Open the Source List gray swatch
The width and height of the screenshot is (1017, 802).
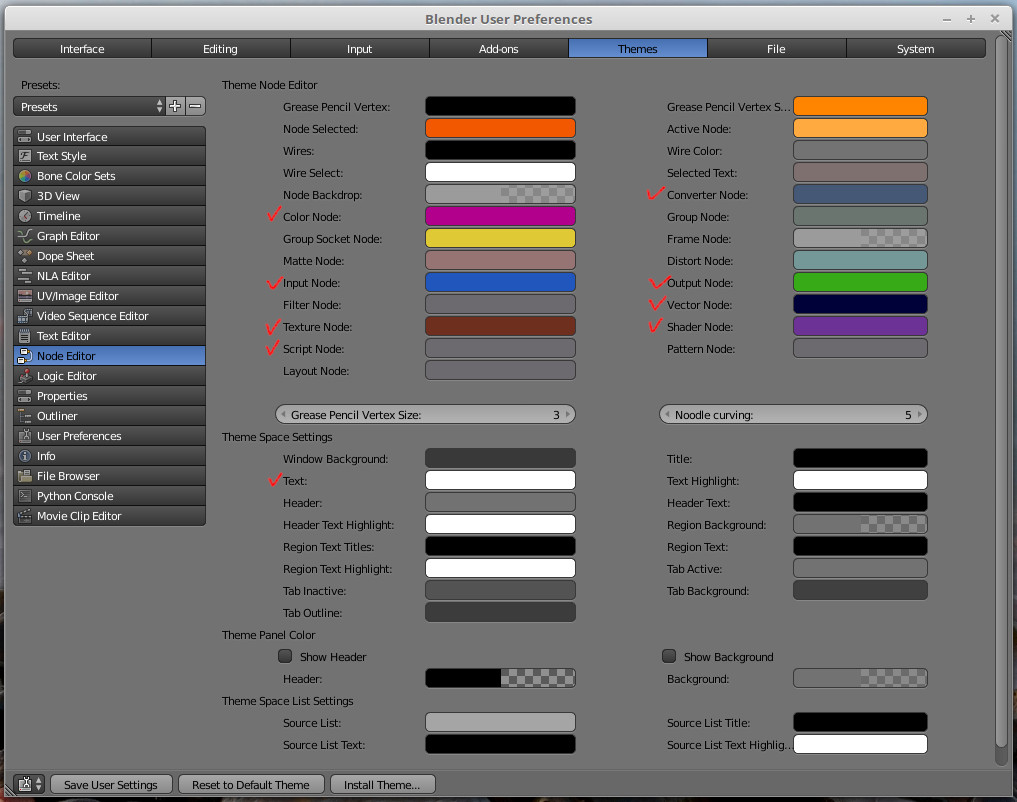point(500,722)
